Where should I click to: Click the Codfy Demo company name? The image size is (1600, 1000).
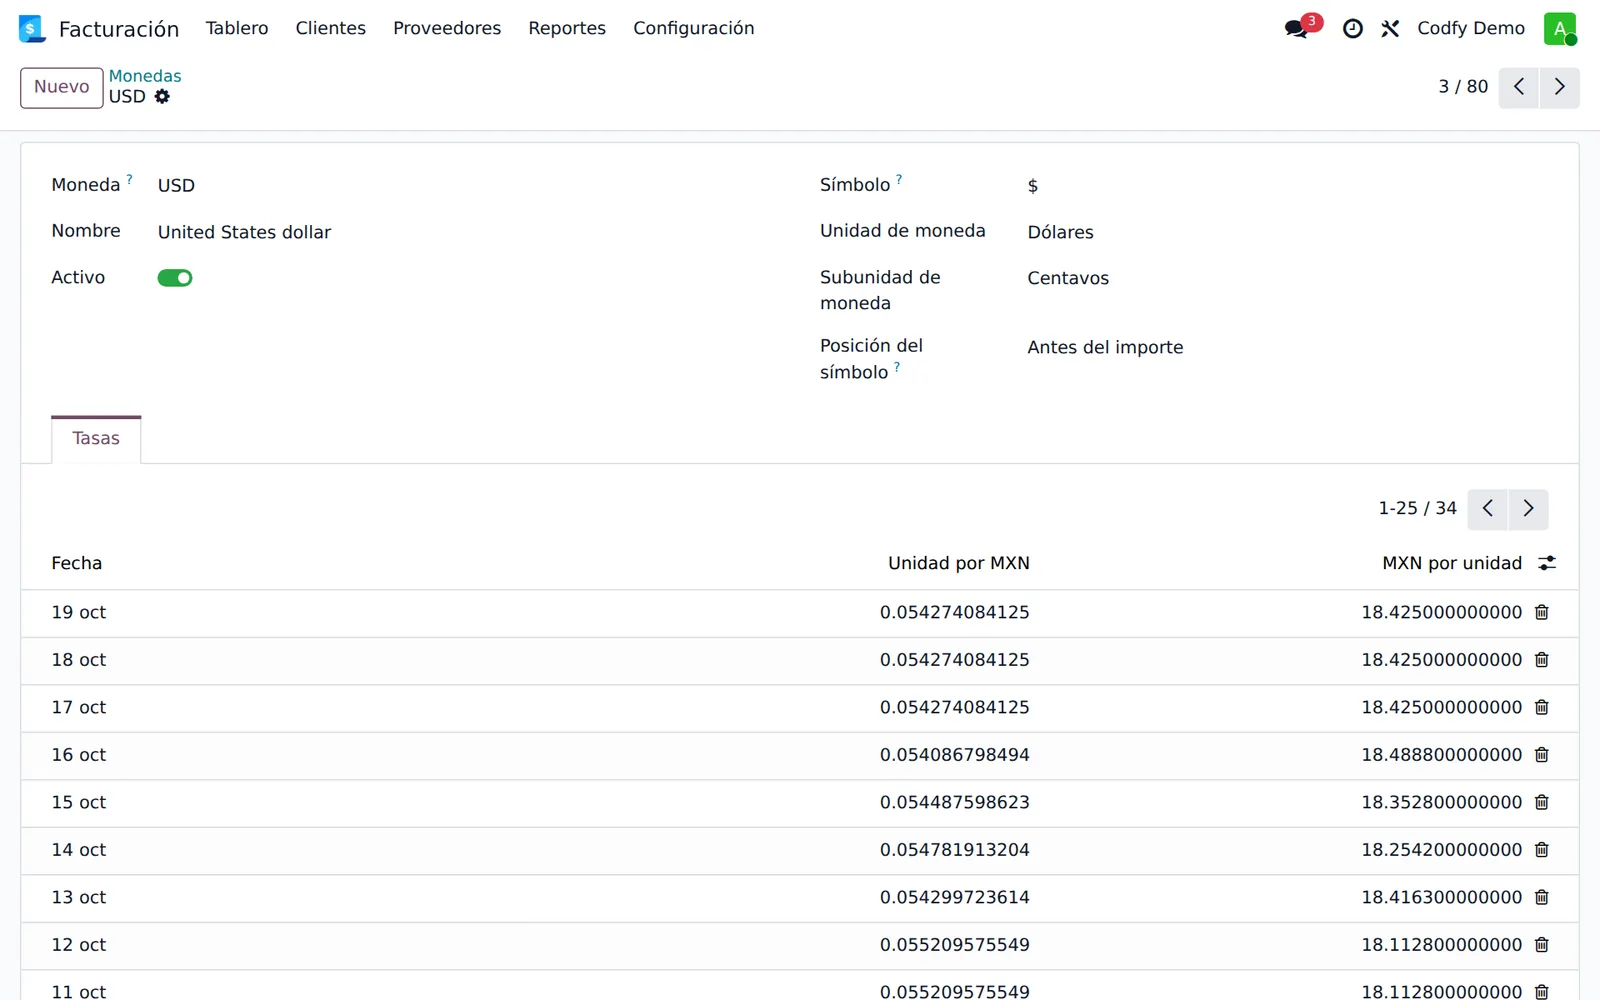pos(1471,28)
